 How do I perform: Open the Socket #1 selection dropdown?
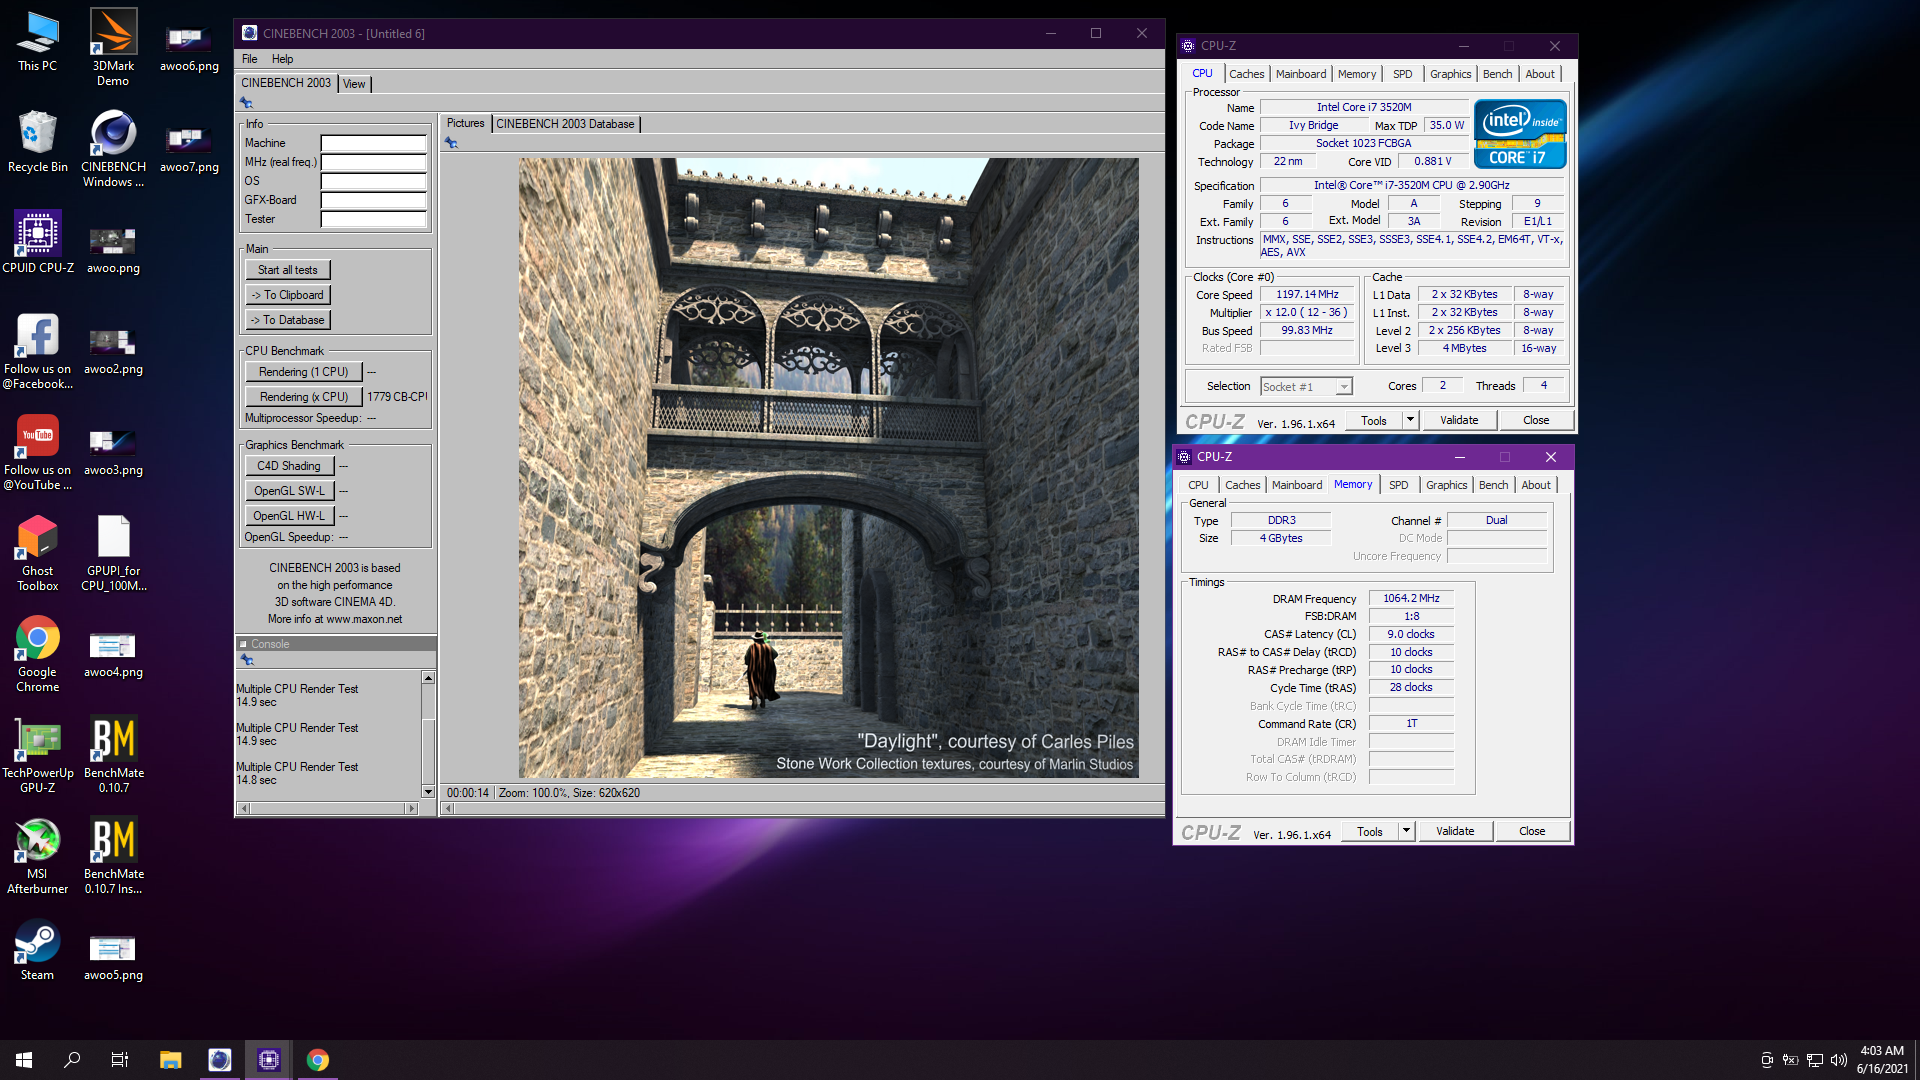(x=1306, y=387)
